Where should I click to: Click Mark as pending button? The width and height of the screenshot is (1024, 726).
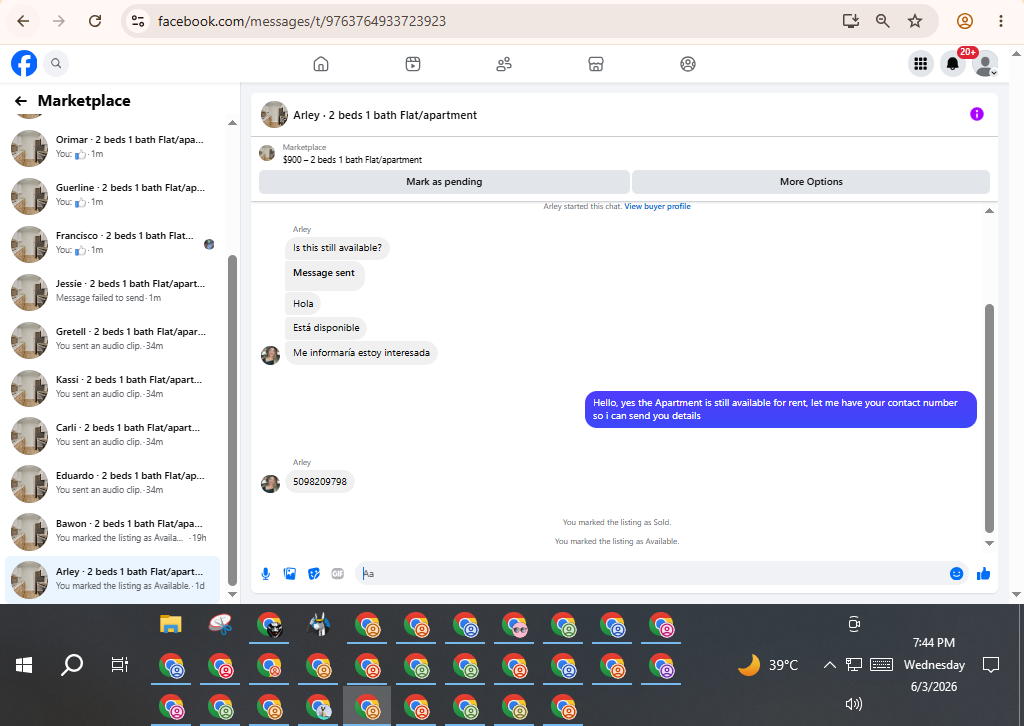click(x=444, y=182)
